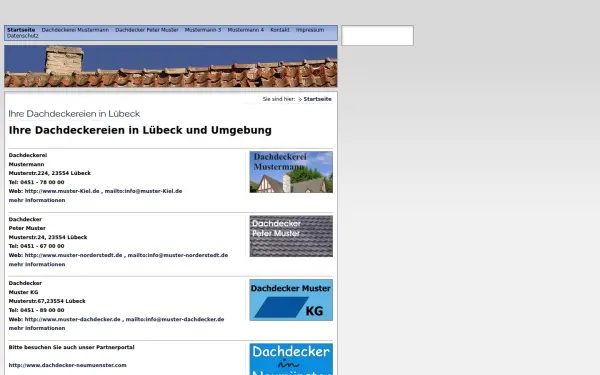Click mehr Informationen under Muster KG
This screenshot has height=375, width=600.
pos(37,328)
